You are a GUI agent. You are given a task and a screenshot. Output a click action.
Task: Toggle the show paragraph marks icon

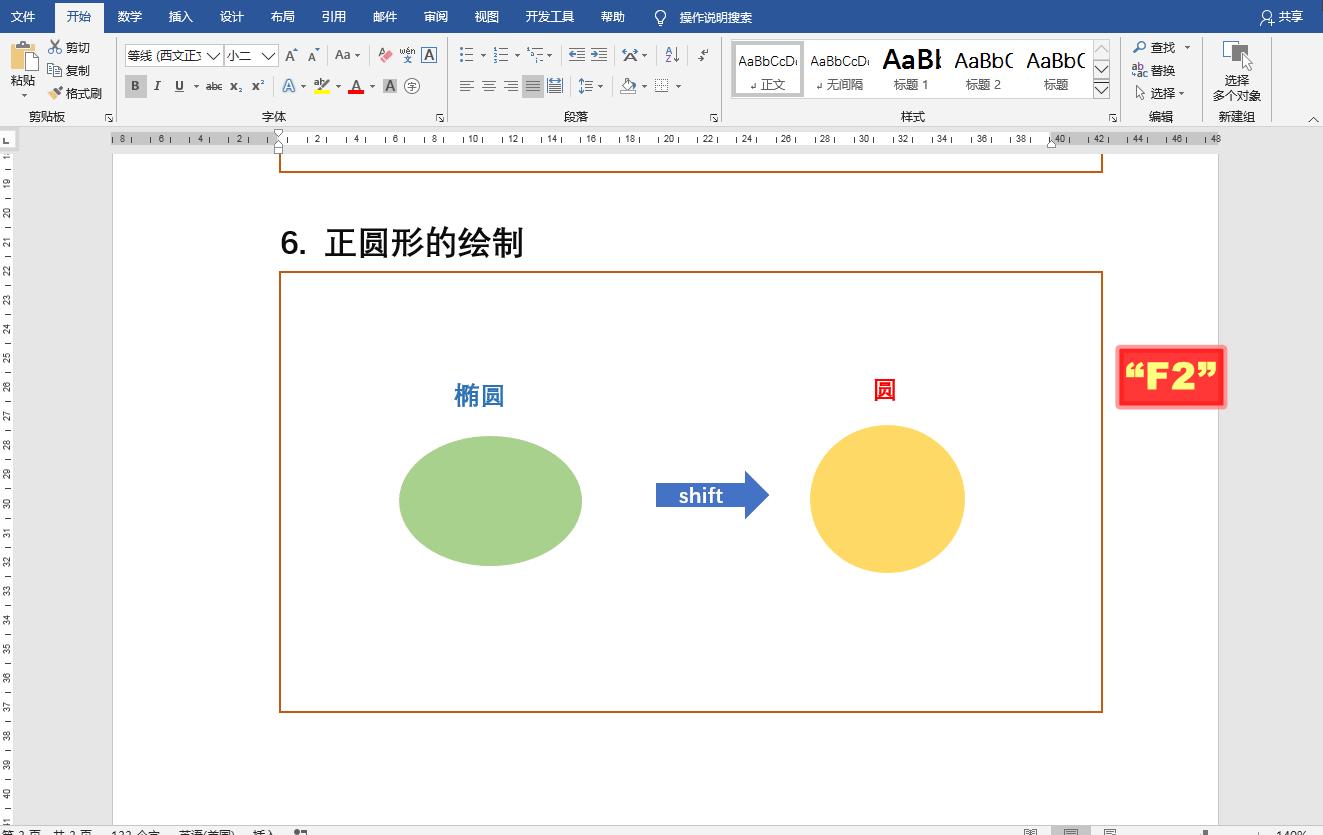(702, 55)
